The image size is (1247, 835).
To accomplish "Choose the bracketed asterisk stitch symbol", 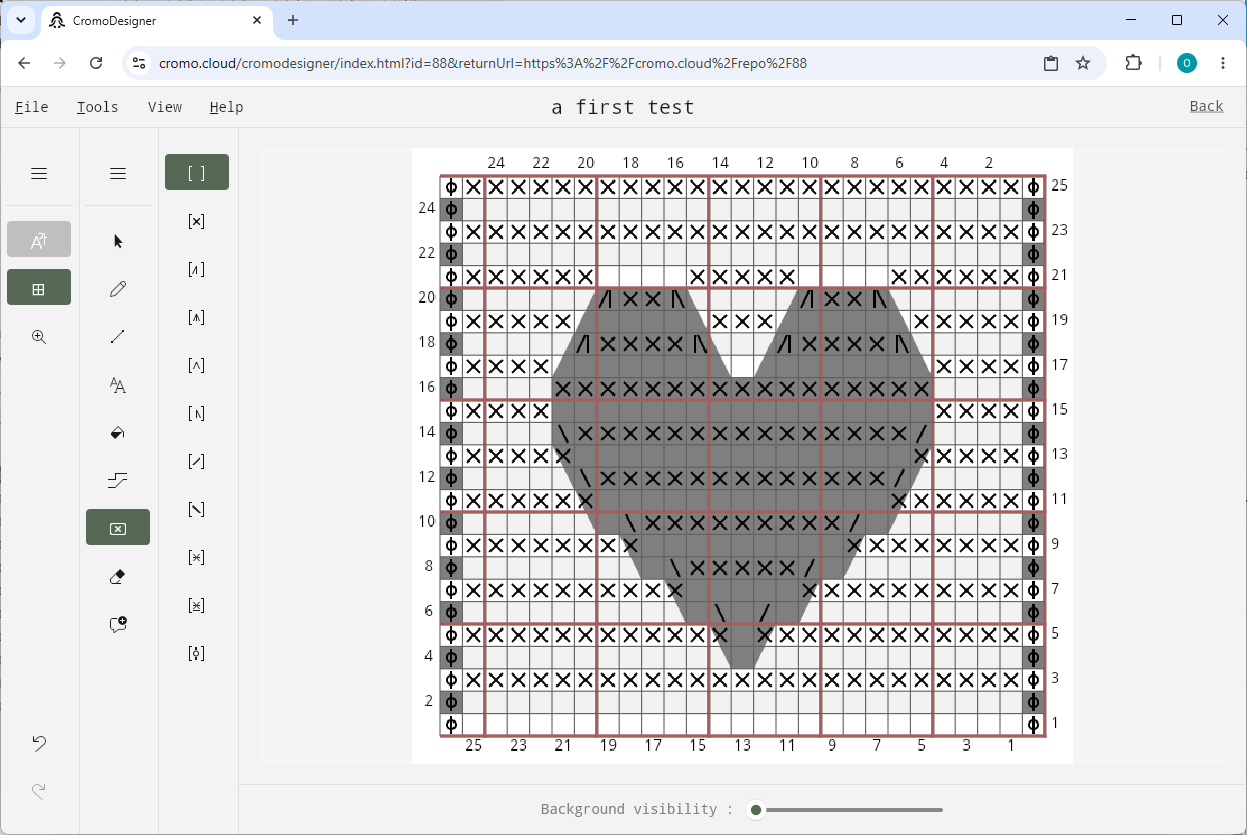I will (197, 557).
